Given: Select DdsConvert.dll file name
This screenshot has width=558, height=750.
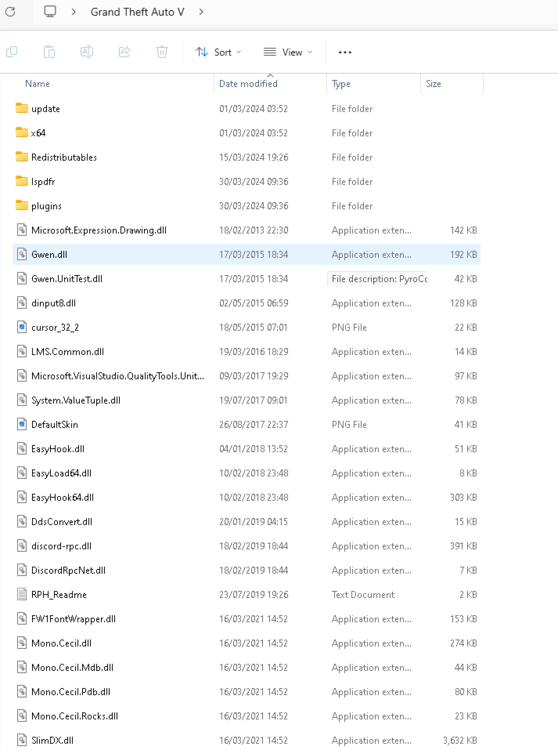Looking at the screenshot, I should pos(62,522).
